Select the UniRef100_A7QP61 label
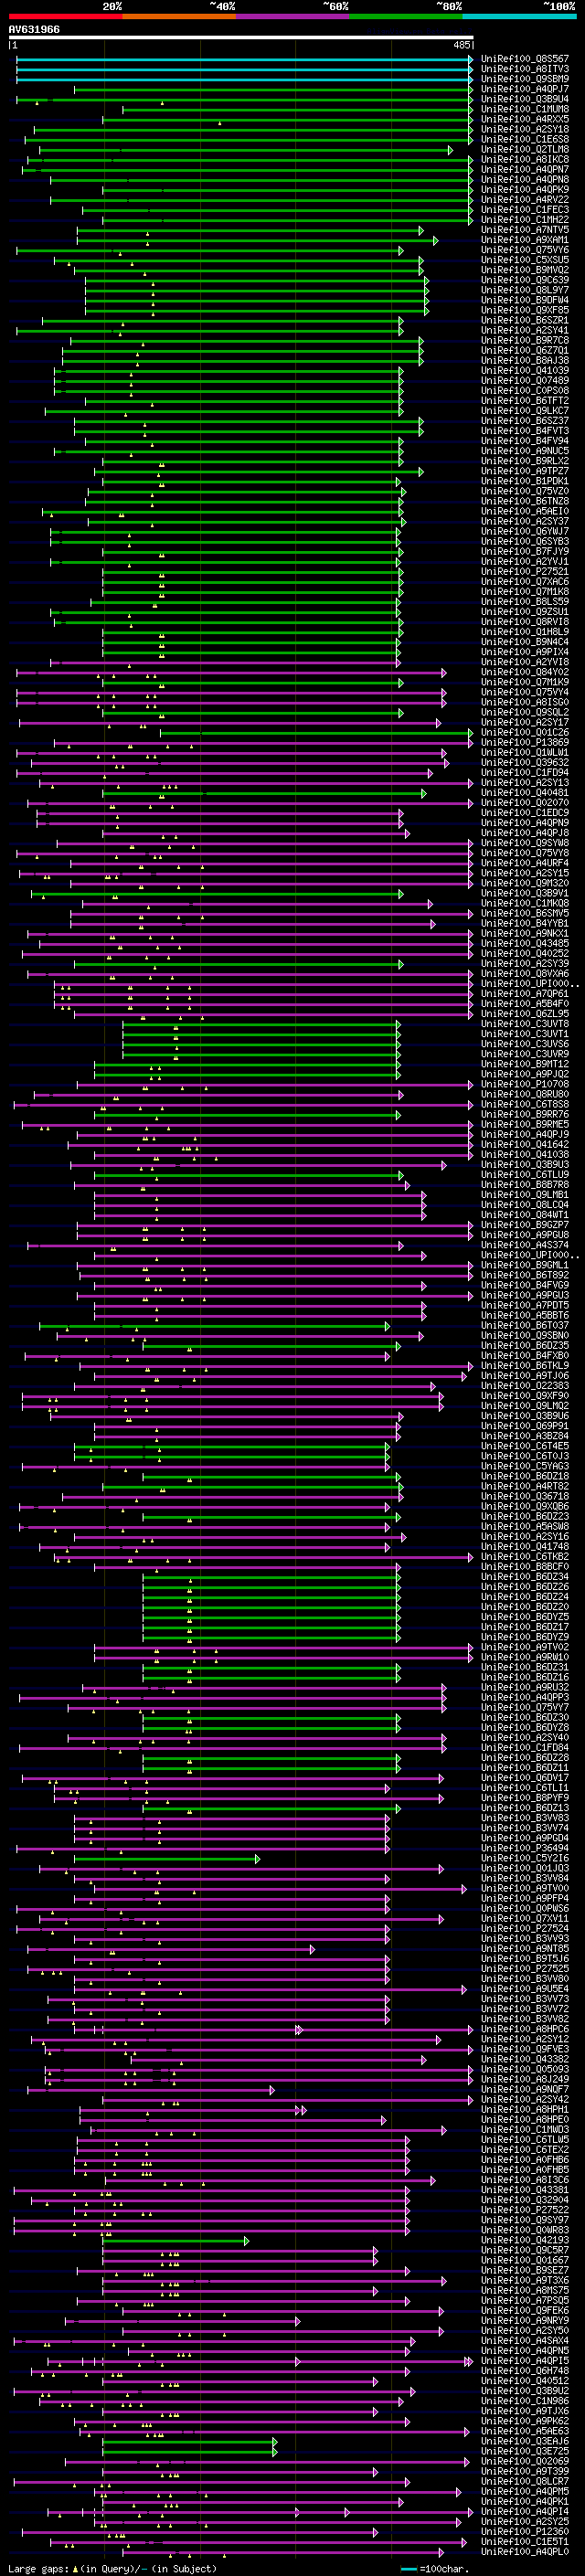This screenshot has width=585, height=2576. (525, 994)
